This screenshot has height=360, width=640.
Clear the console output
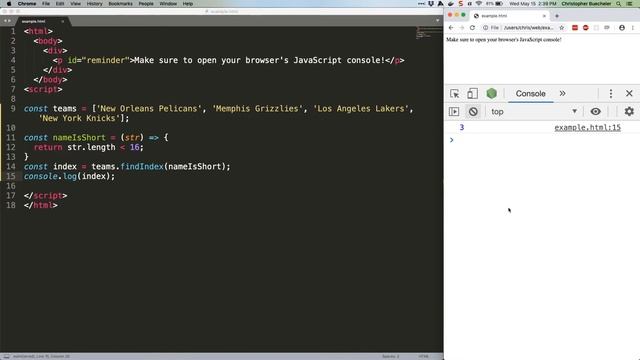click(x=473, y=111)
